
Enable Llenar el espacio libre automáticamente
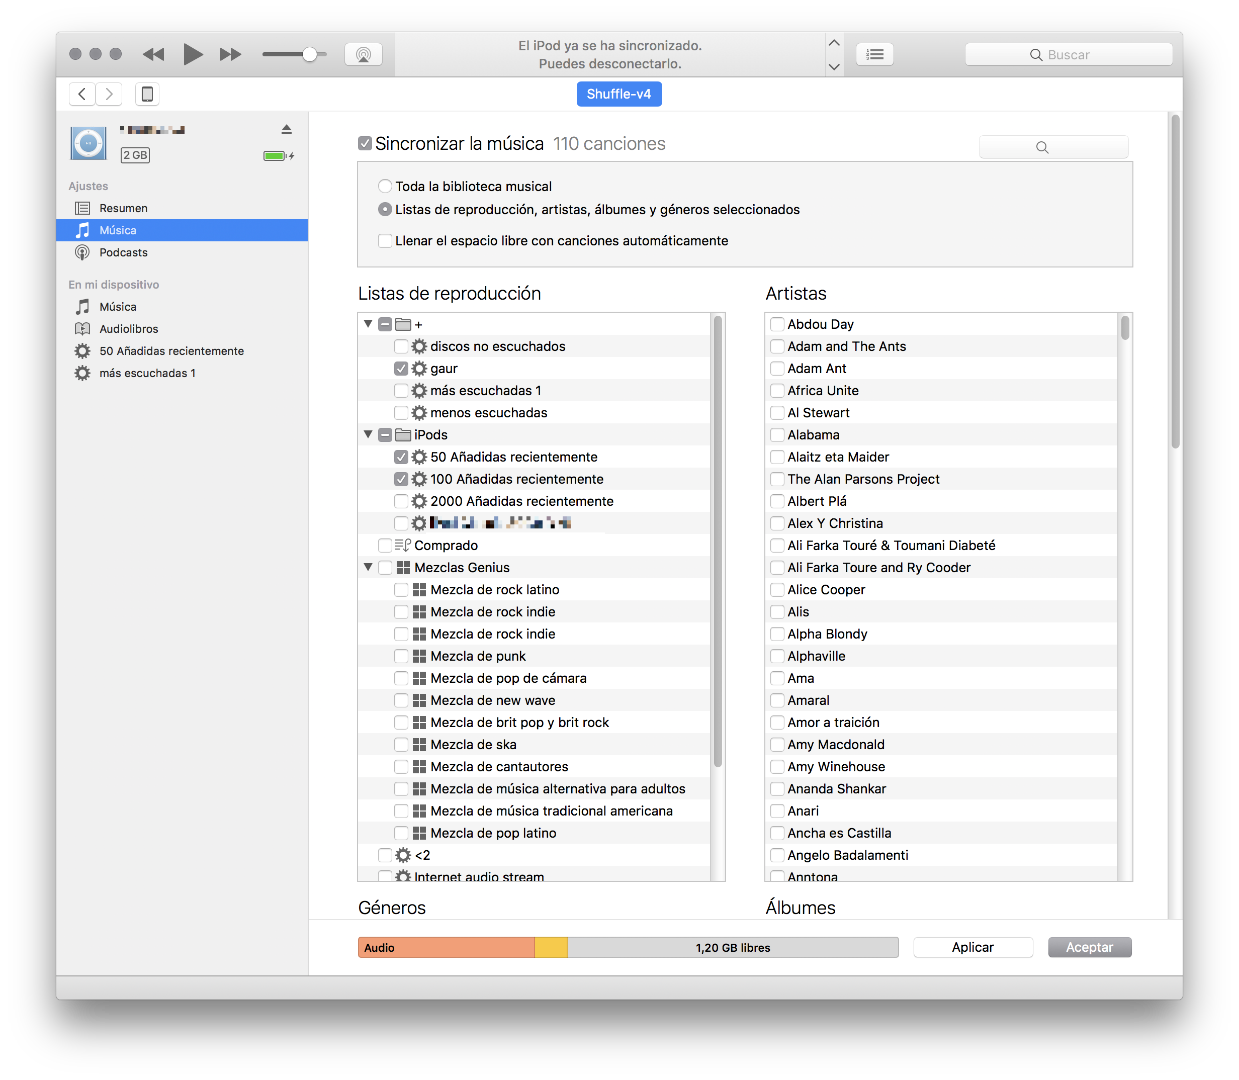(385, 241)
